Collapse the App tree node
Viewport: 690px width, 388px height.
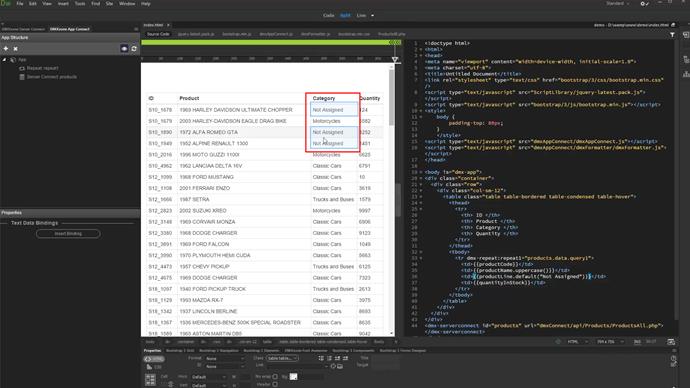point(4,59)
